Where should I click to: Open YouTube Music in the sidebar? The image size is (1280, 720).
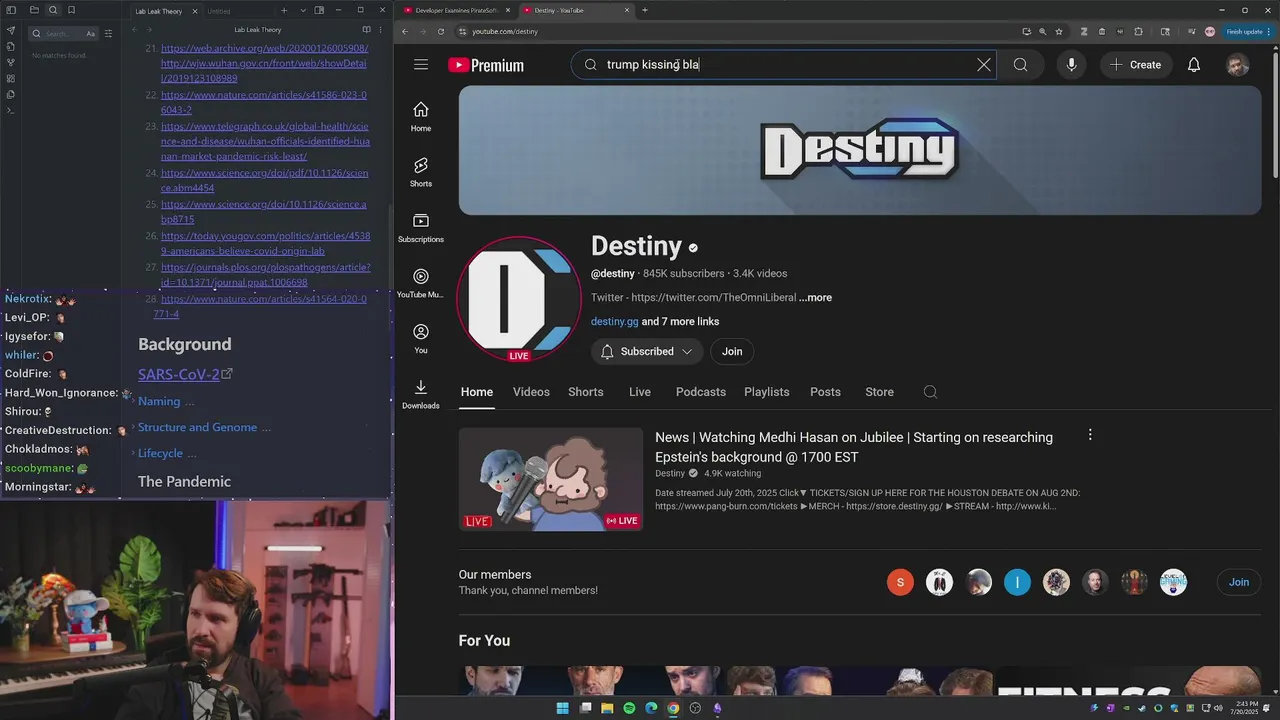tap(421, 283)
